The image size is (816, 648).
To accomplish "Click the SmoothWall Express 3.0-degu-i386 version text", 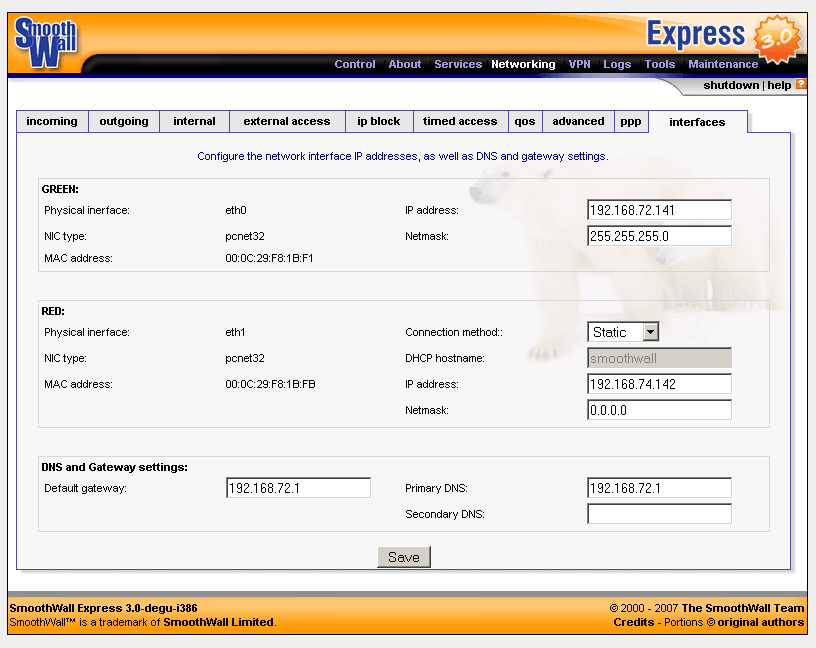I will [x=104, y=608].
